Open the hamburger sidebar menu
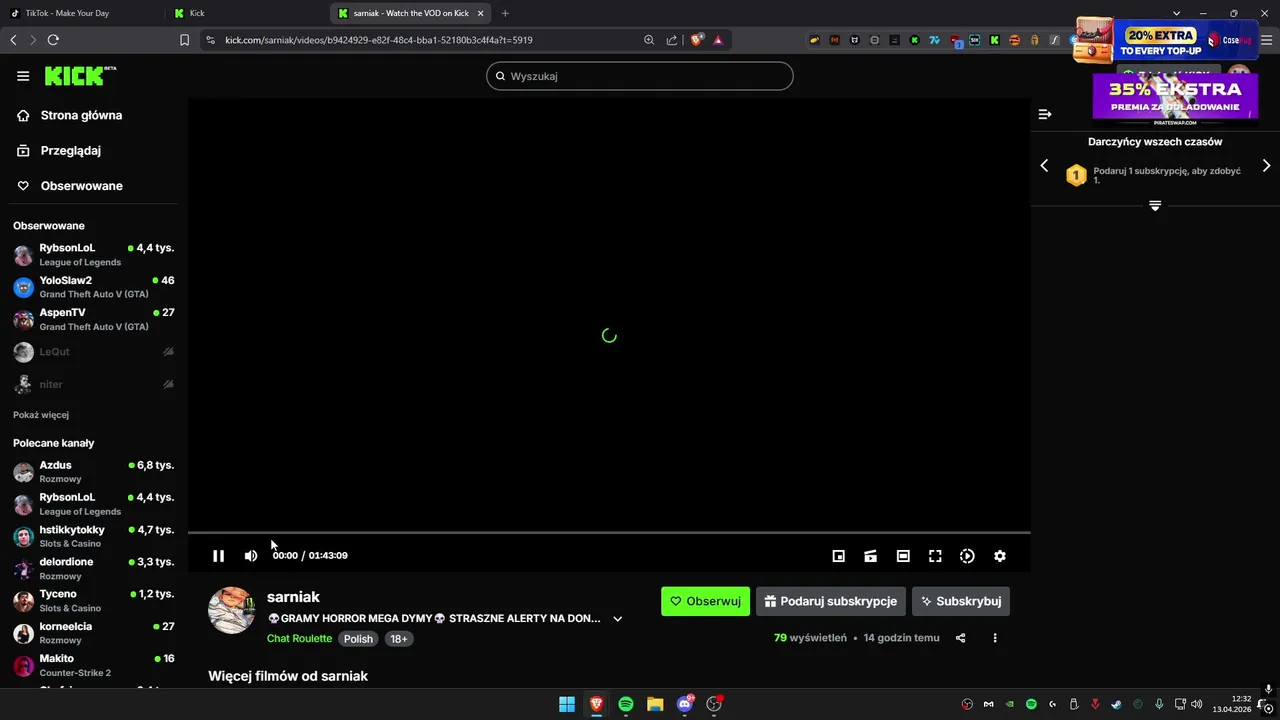1280x720 pixels. [23, 76]
